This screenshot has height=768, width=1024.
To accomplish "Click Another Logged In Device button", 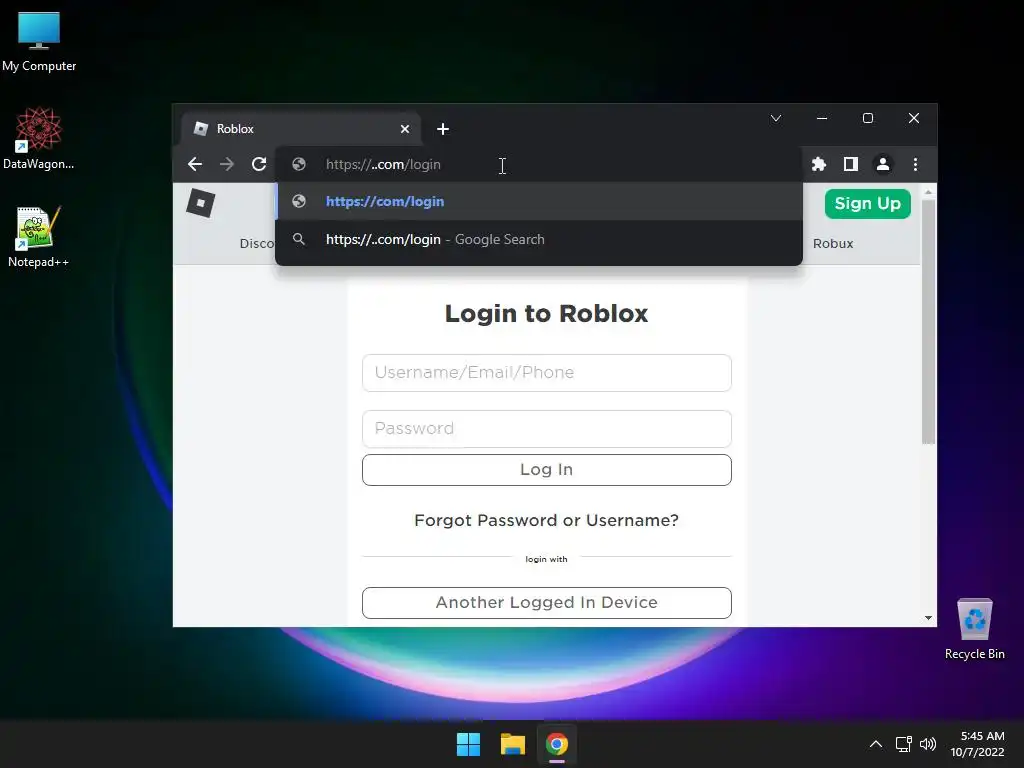I will [547, 602].
